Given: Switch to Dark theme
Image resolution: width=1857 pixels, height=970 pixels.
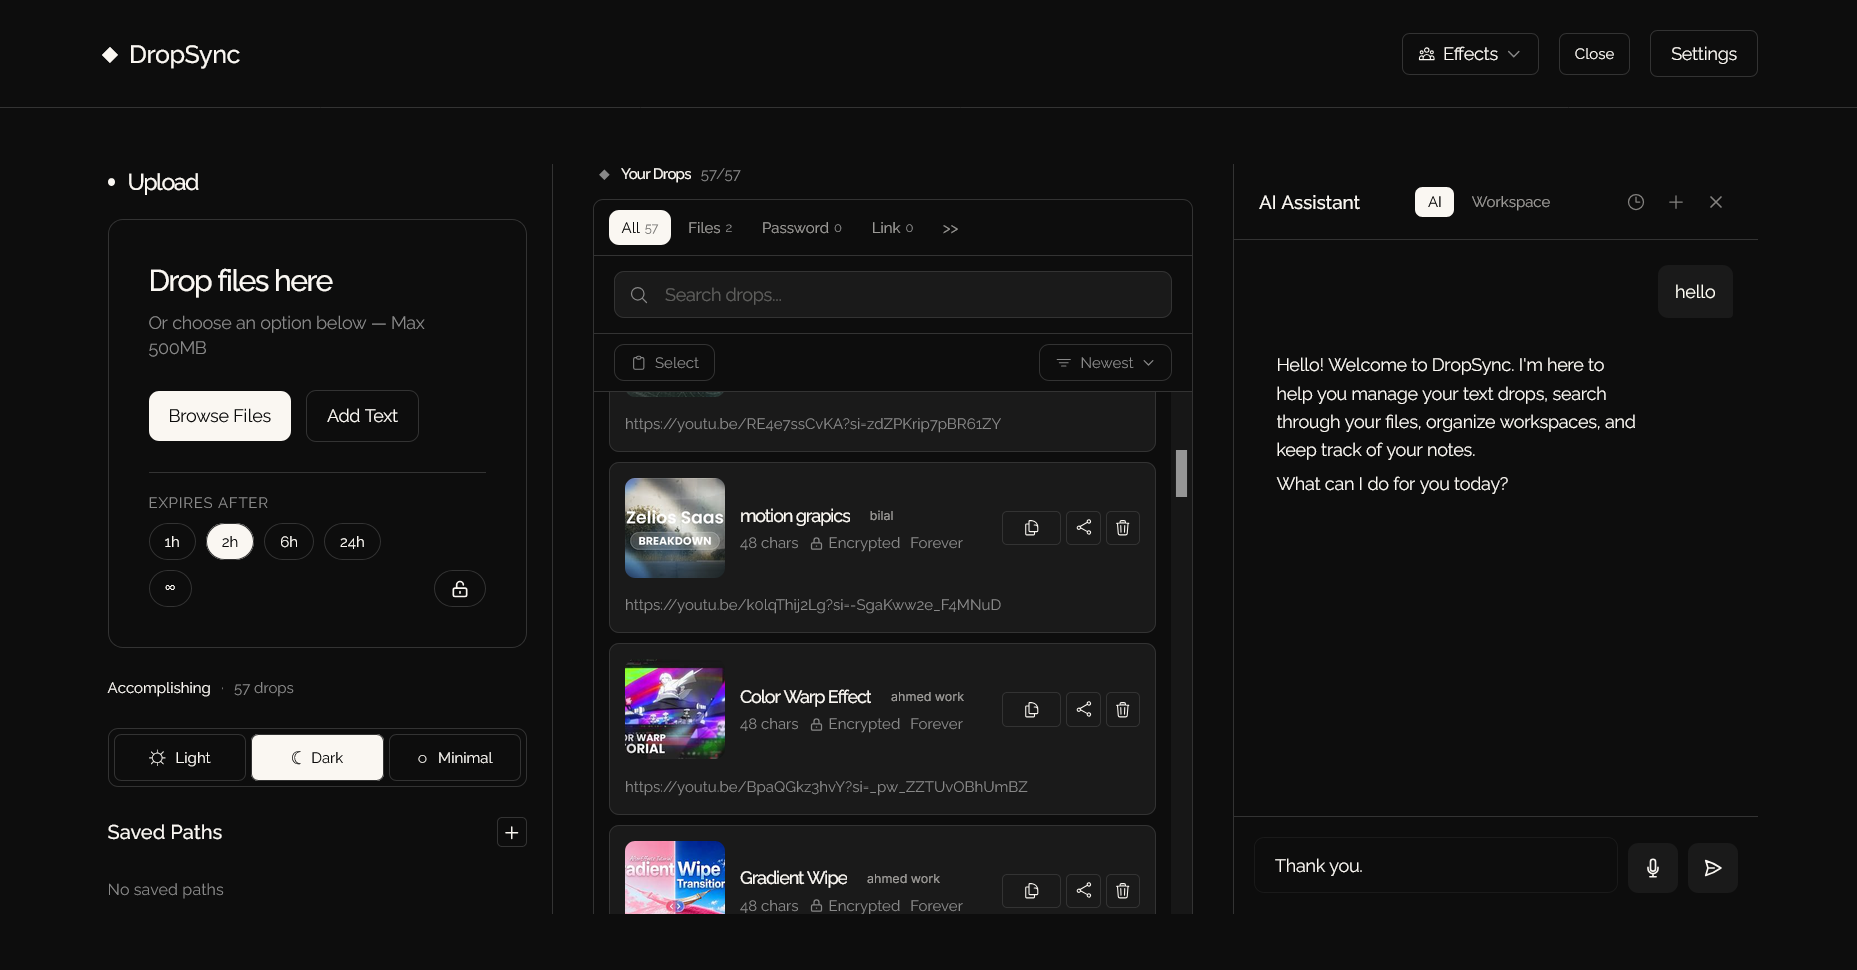Looking at the screenshot, I should point(317,758).
